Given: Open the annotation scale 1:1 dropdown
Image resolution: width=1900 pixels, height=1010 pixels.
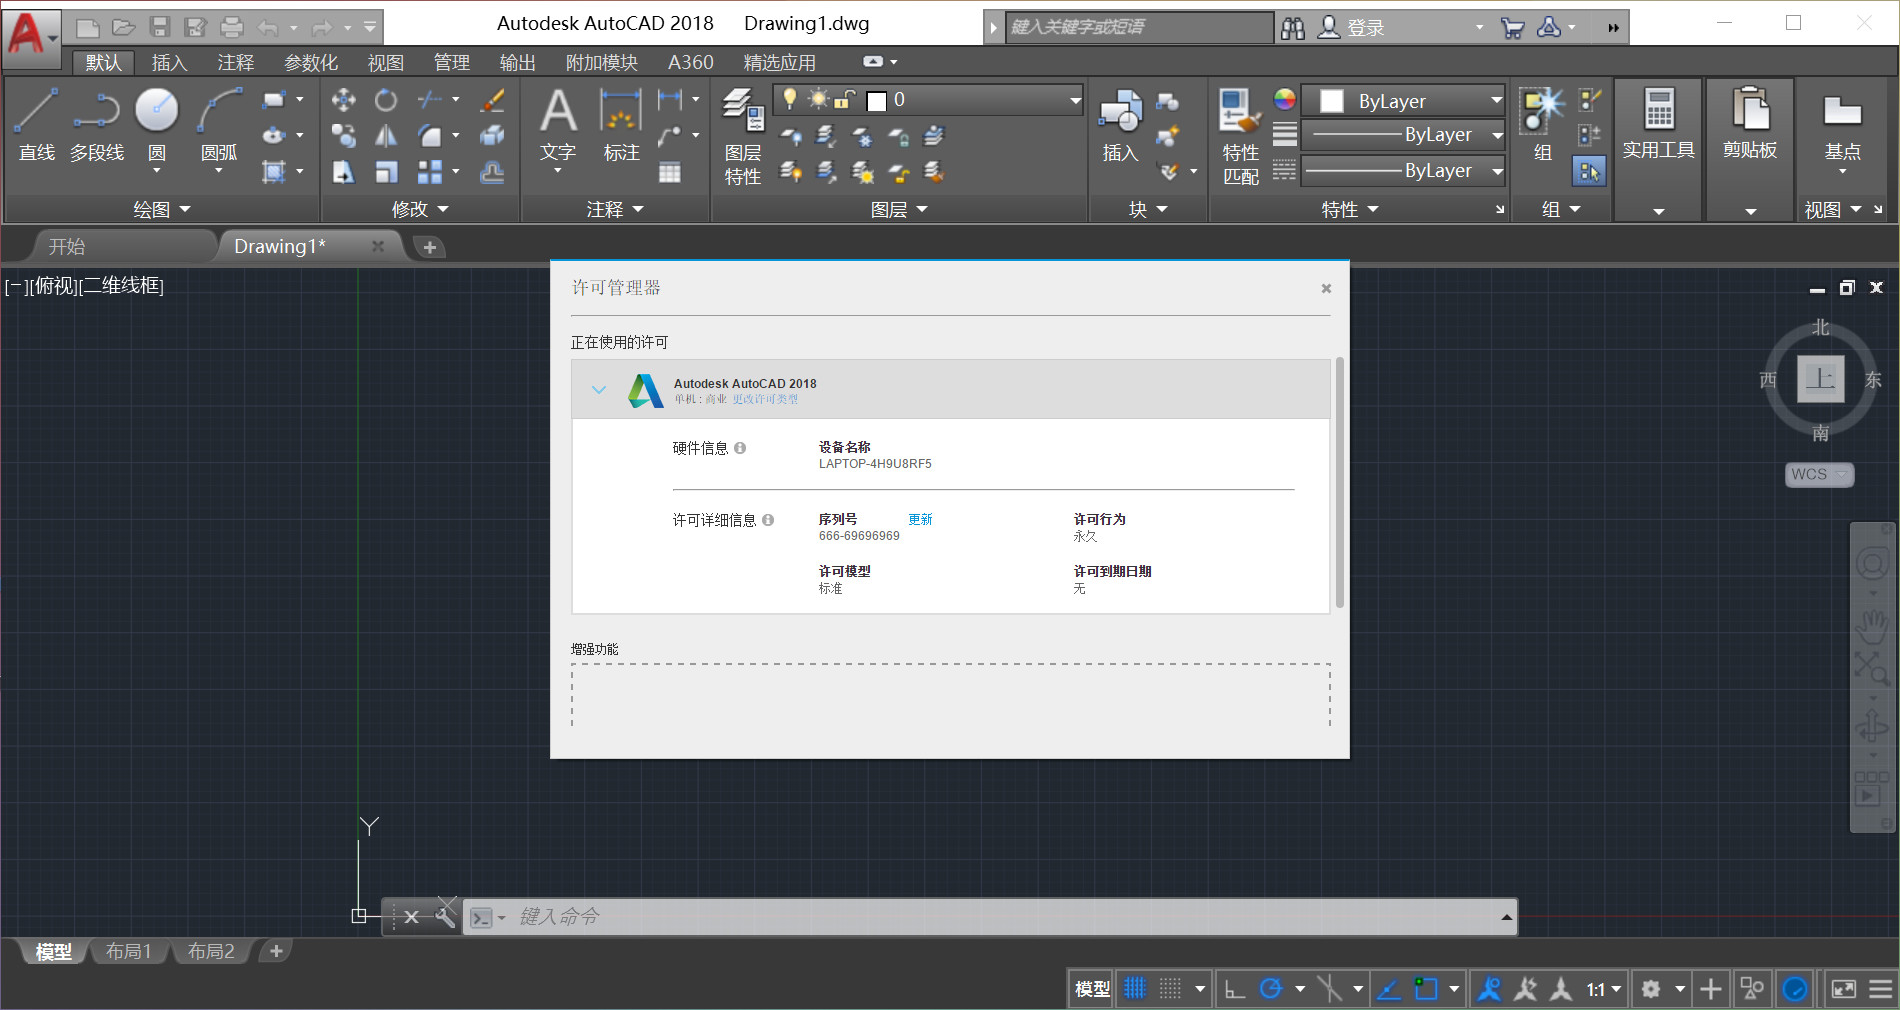Looking at the screenshot, I should pyautogui.click(x=1604, y=989).
